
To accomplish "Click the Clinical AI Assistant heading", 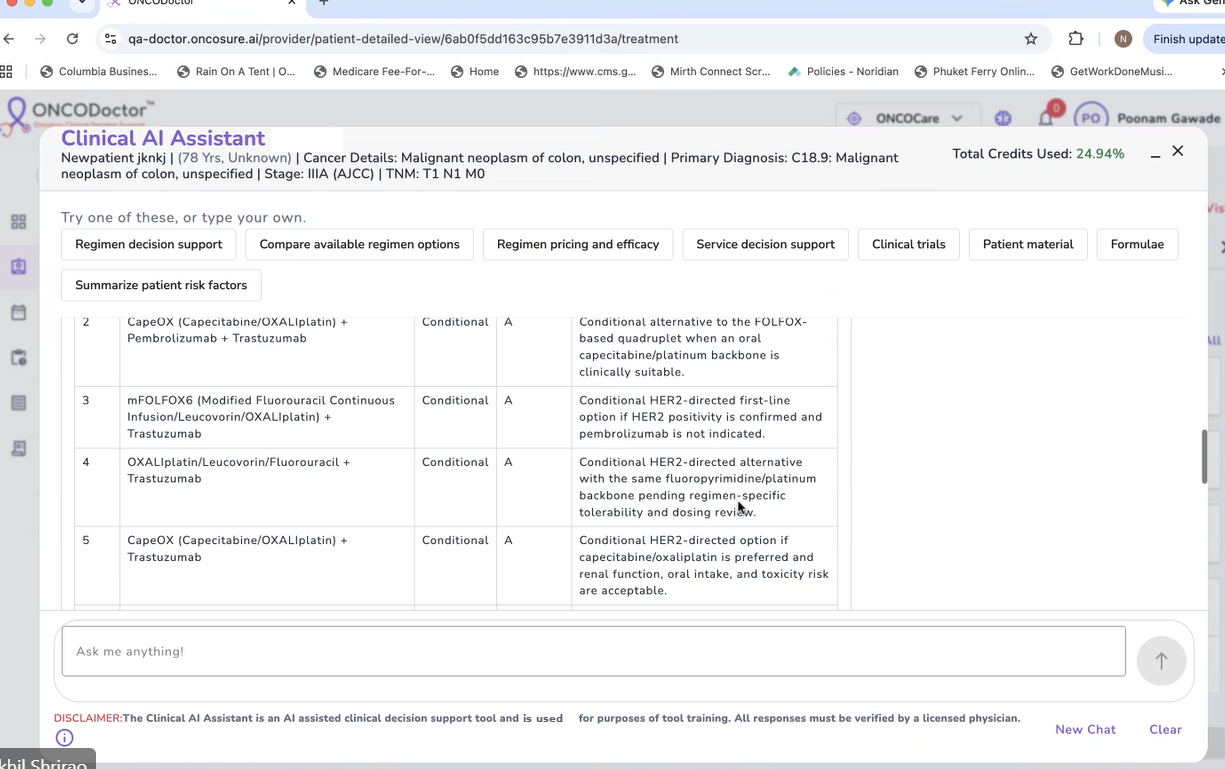I will tap(163, 138).
